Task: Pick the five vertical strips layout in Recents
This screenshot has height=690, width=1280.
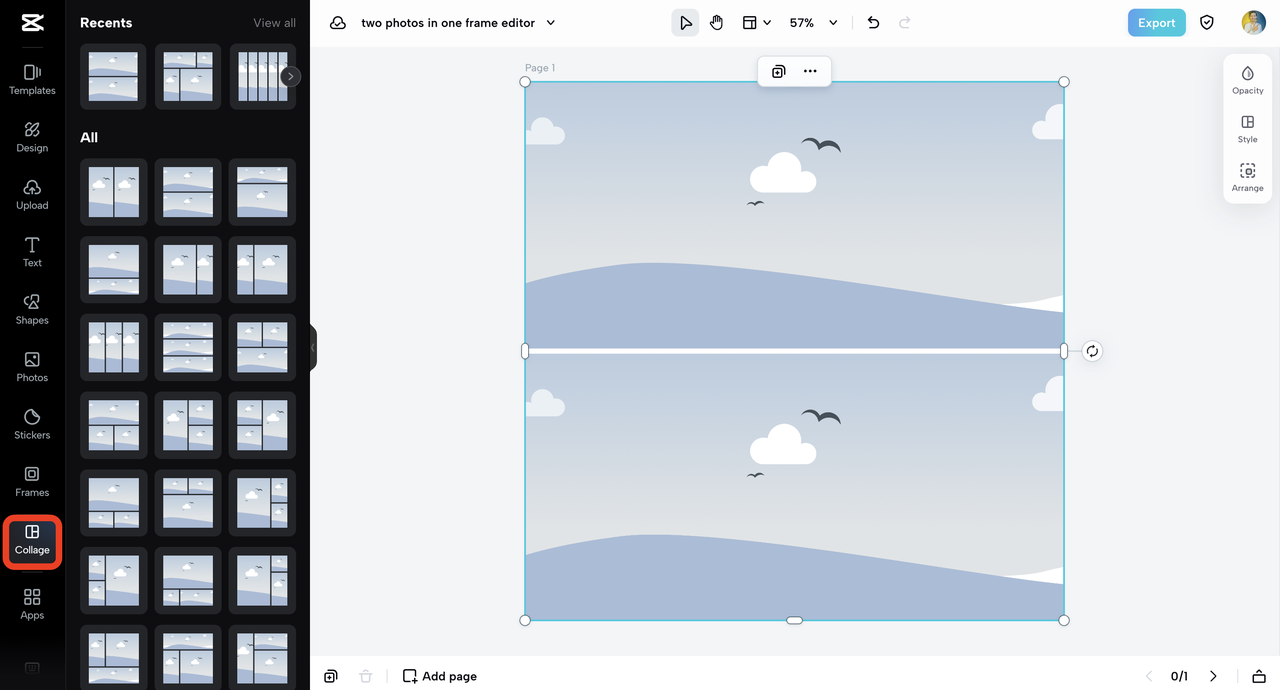Action: tap(262, 76)
